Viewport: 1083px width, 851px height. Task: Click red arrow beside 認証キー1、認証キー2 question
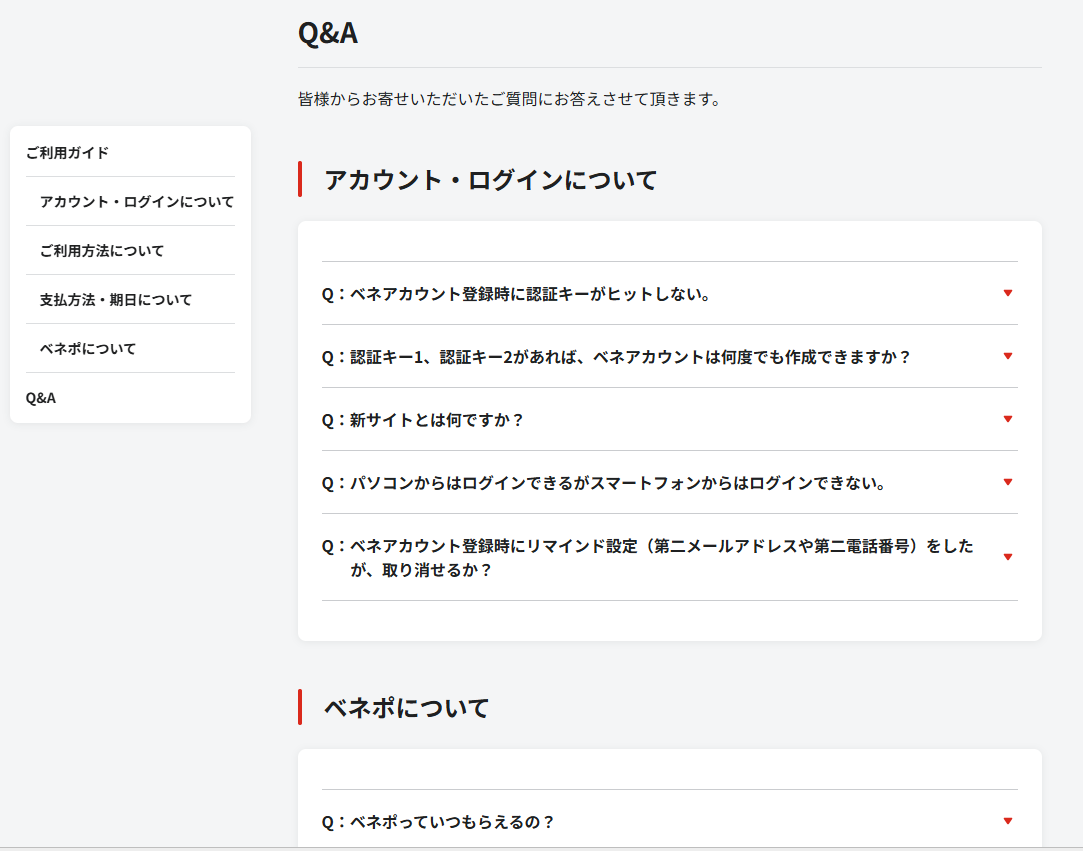1007,356
